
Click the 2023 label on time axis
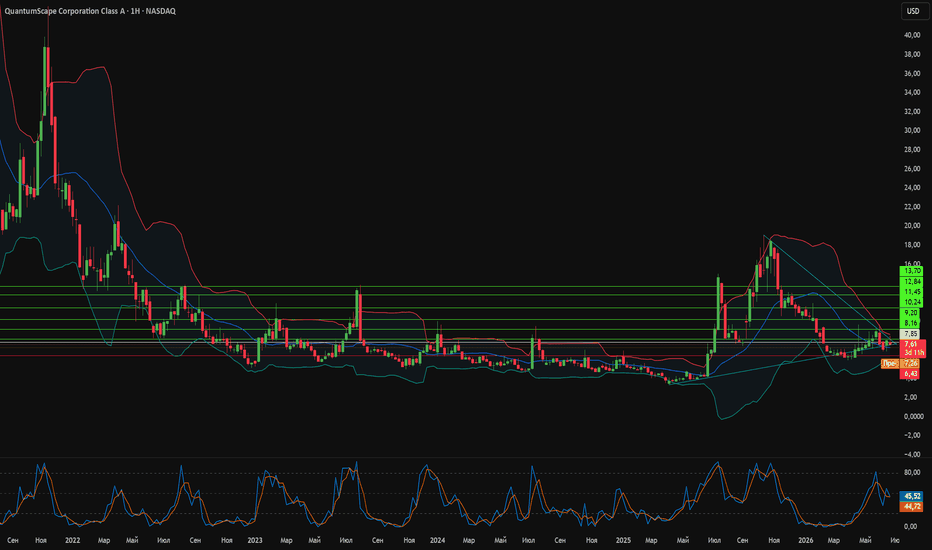coord(254,540)
